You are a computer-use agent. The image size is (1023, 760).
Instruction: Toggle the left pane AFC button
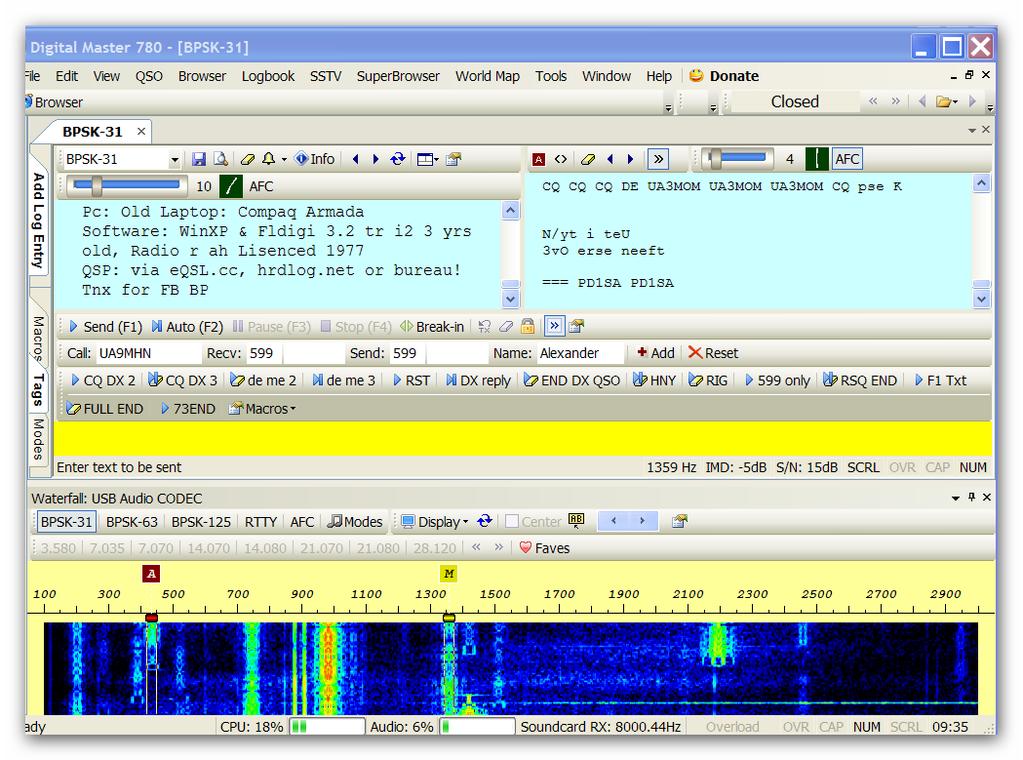point(261,187)
